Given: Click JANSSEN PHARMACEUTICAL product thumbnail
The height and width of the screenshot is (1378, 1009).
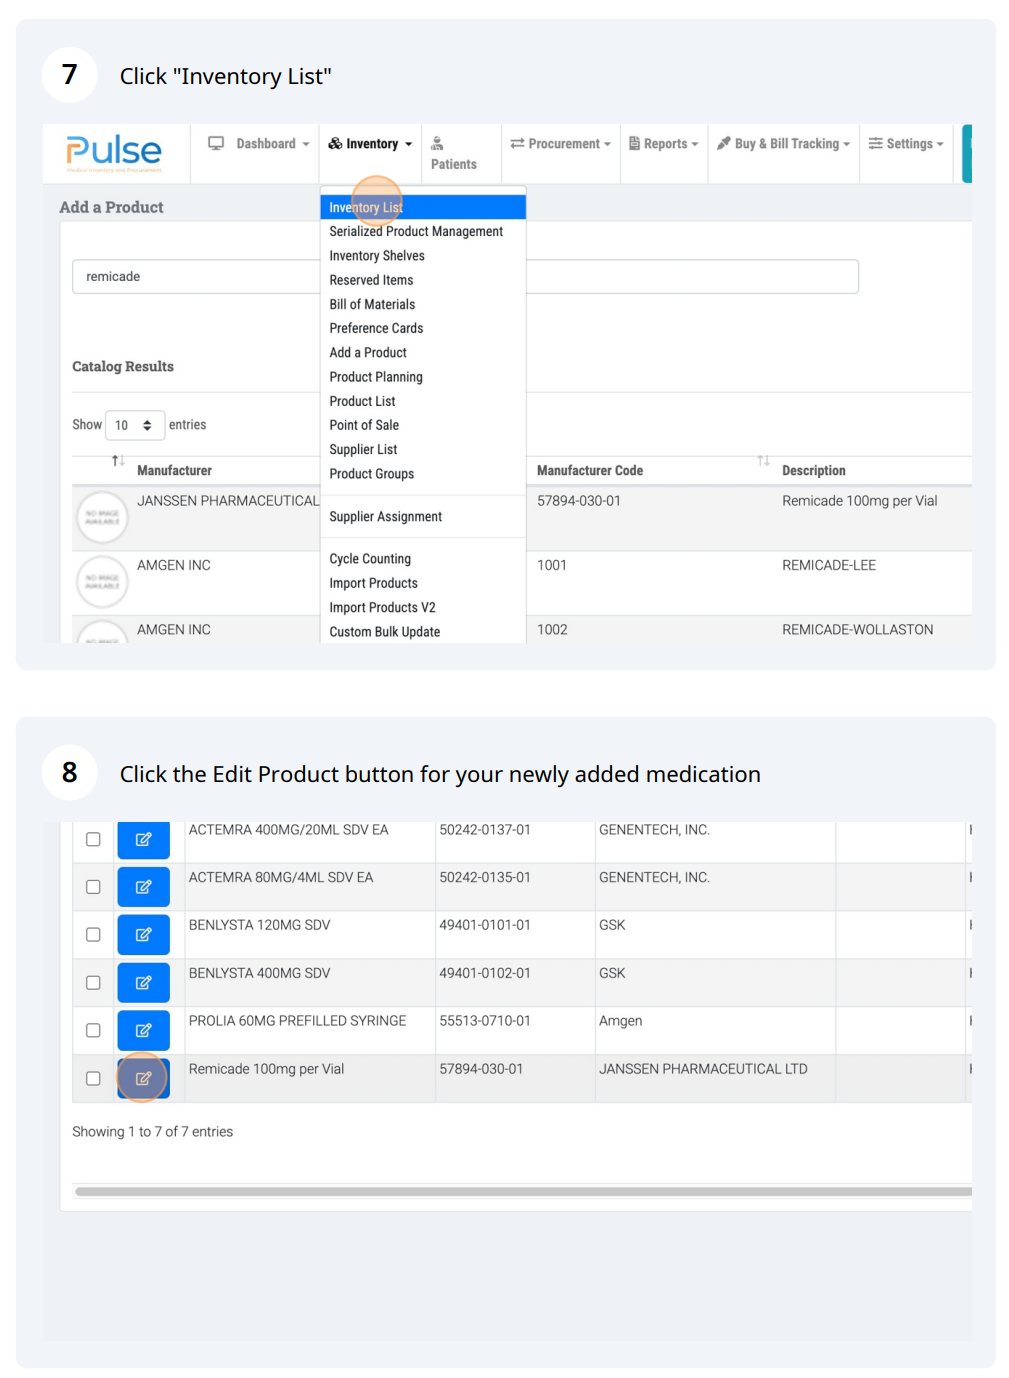Looking at the screenshot, I should point(102,518).
